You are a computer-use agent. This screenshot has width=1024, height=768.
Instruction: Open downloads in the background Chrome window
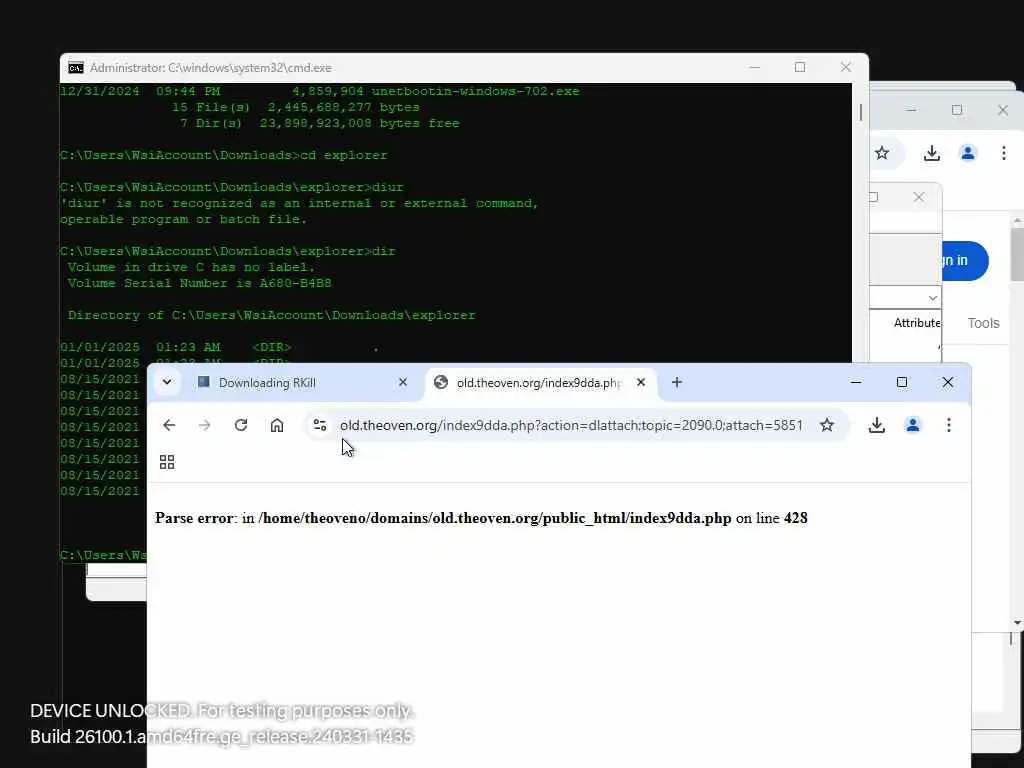(x=932, y=153)
